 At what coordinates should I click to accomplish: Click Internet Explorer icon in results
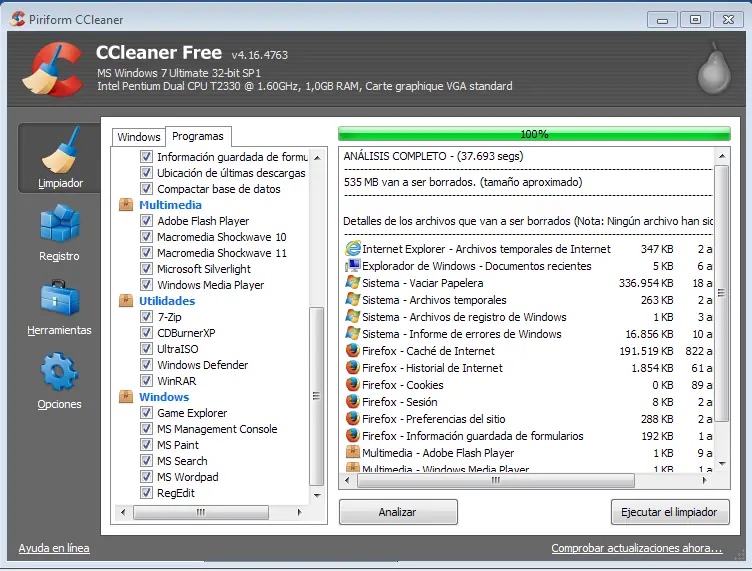(x=352, y=248)
